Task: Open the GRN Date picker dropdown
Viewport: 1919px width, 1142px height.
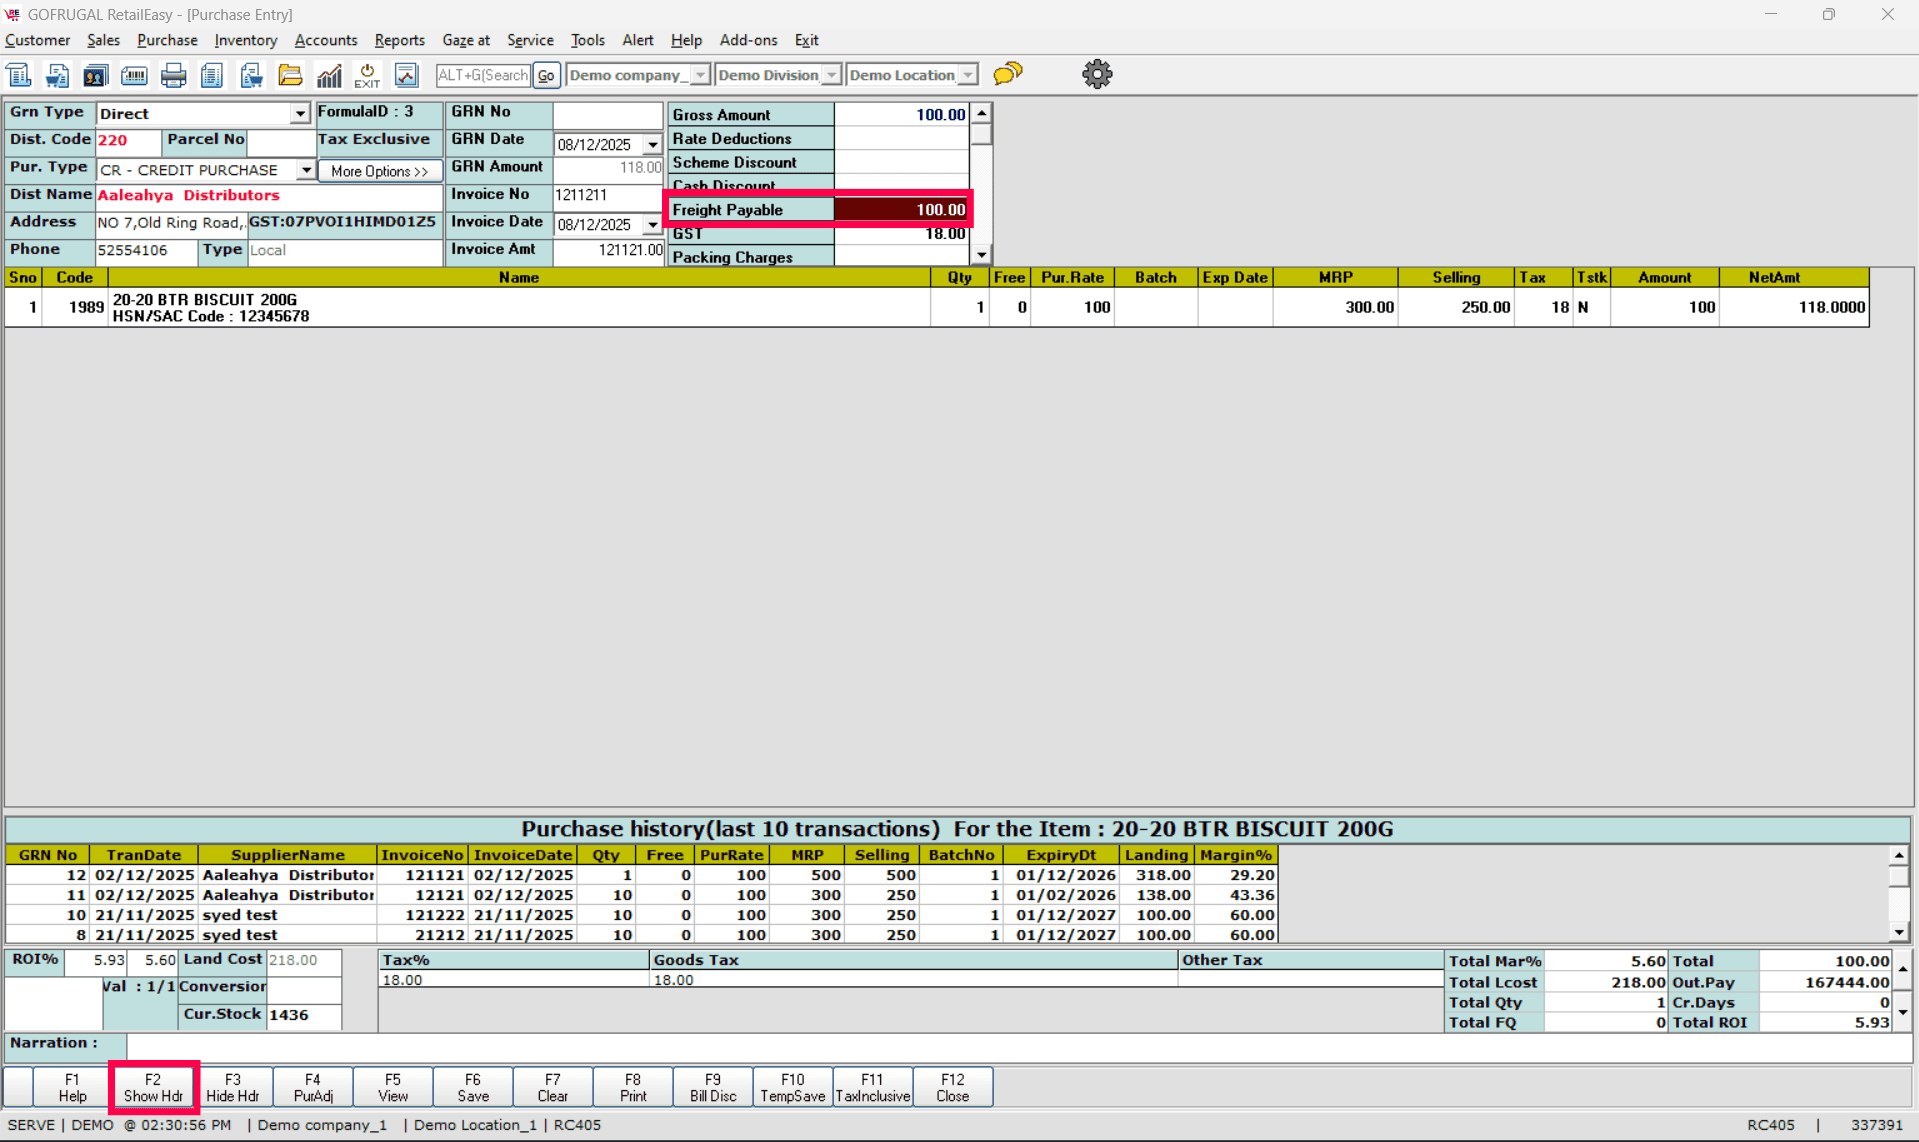Action: click(x=652, y=145)
